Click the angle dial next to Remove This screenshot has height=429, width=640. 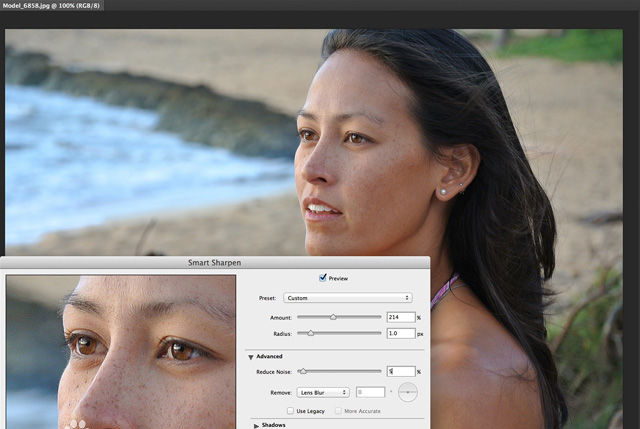tap(408, 392)
